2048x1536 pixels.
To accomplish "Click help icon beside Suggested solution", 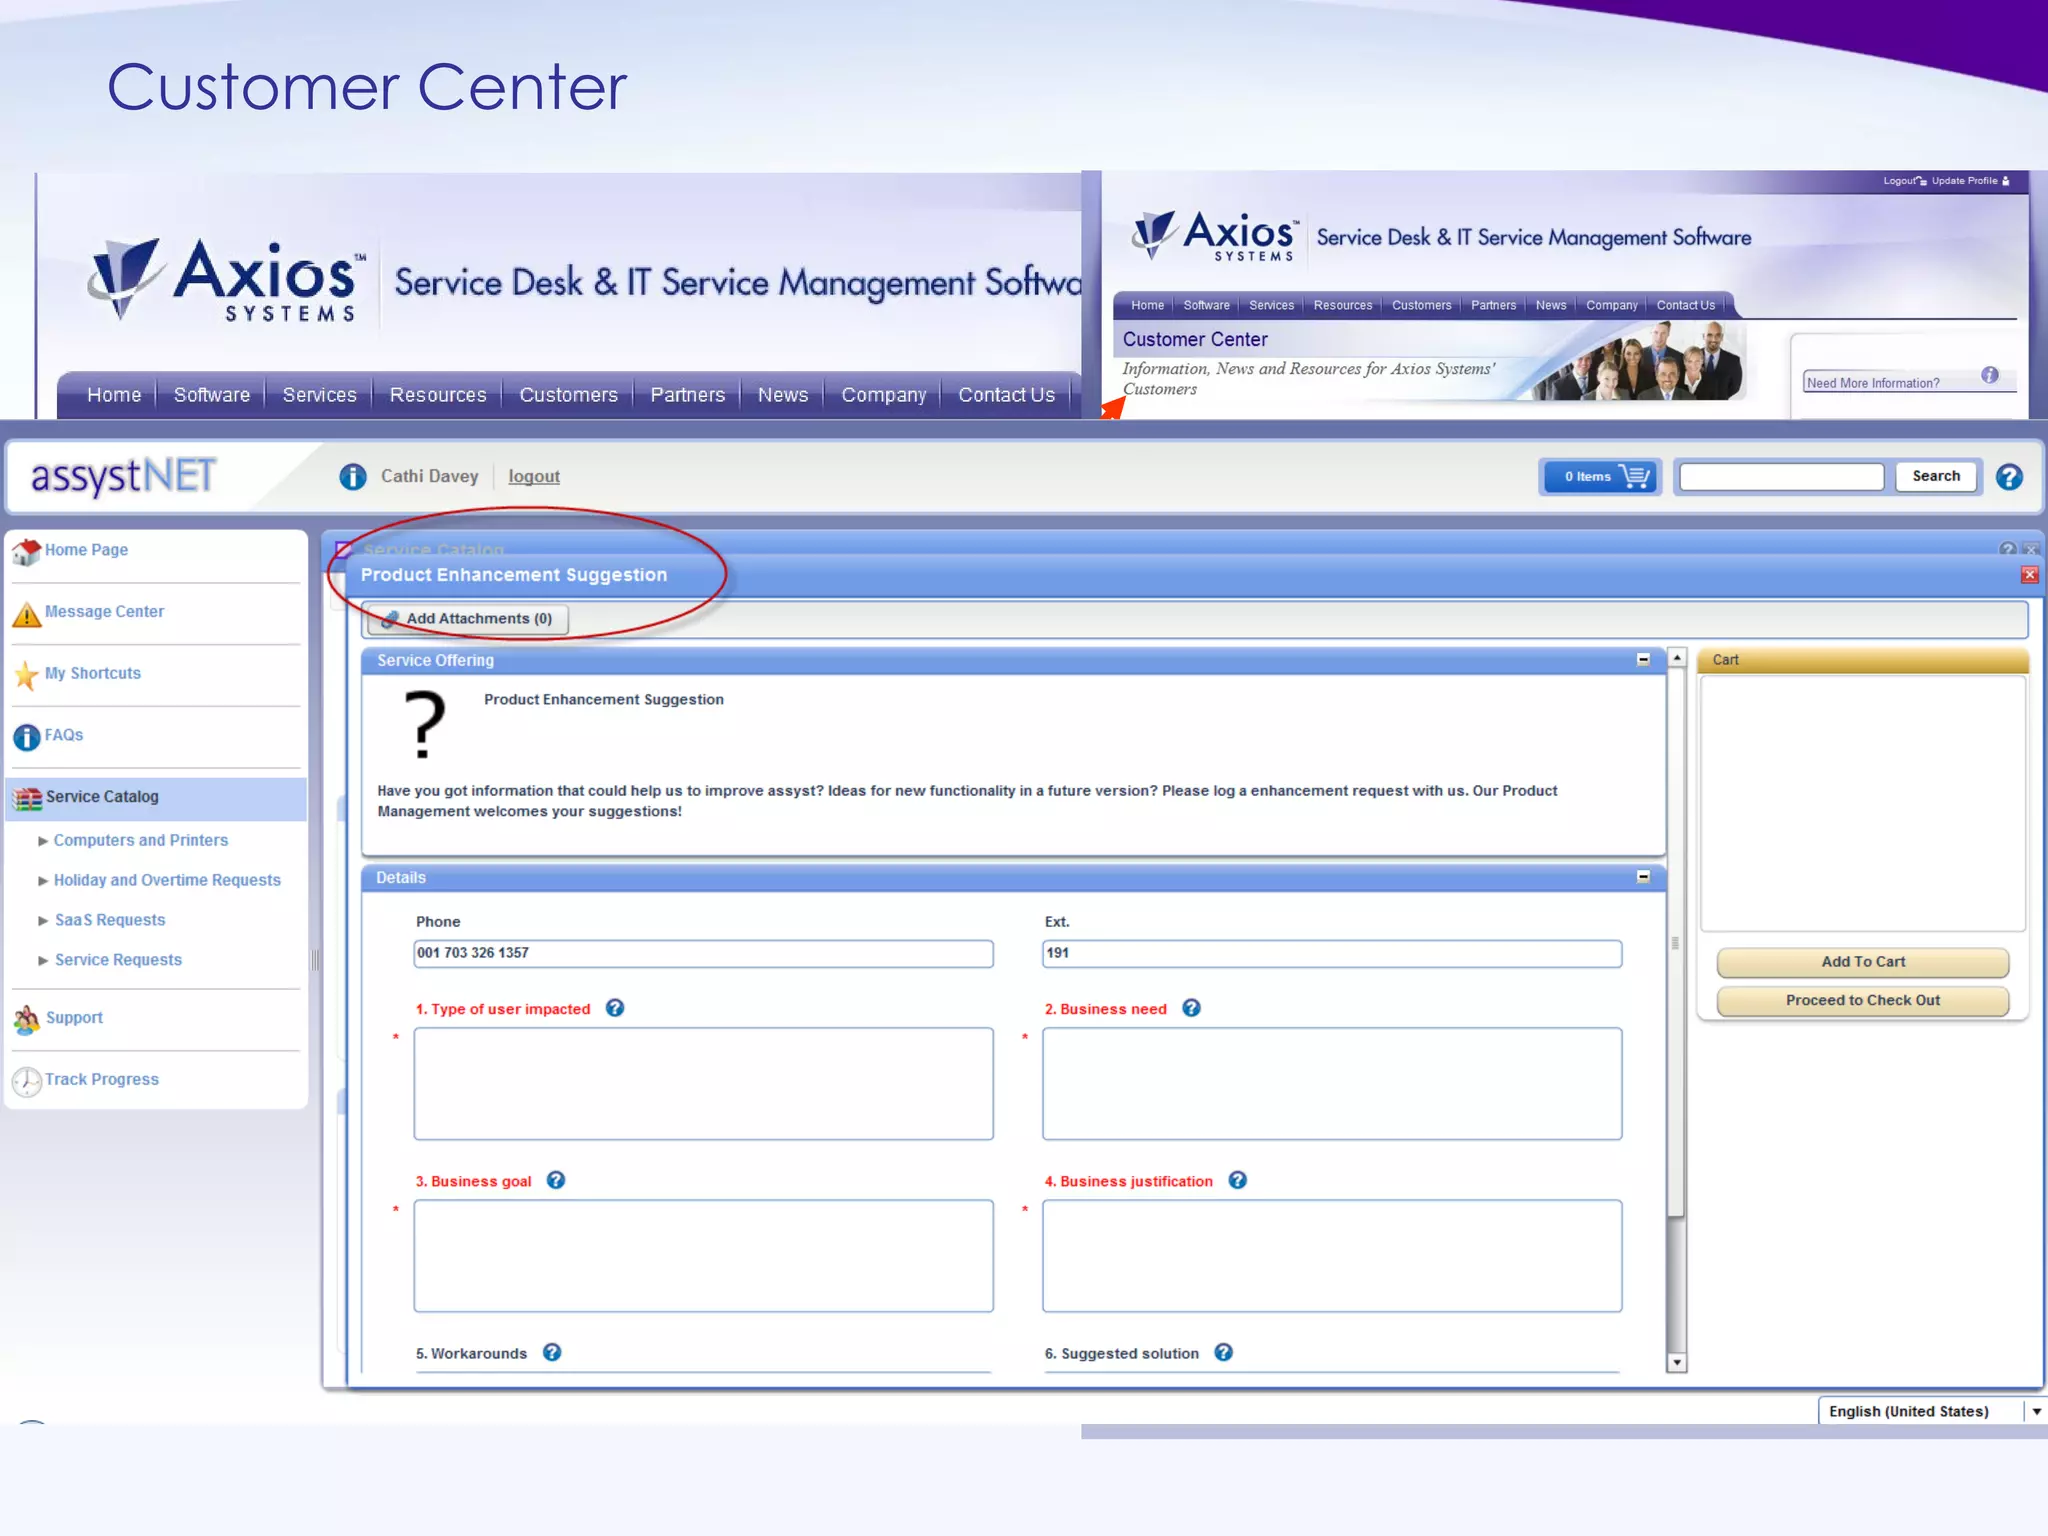I will 1223,1352.
